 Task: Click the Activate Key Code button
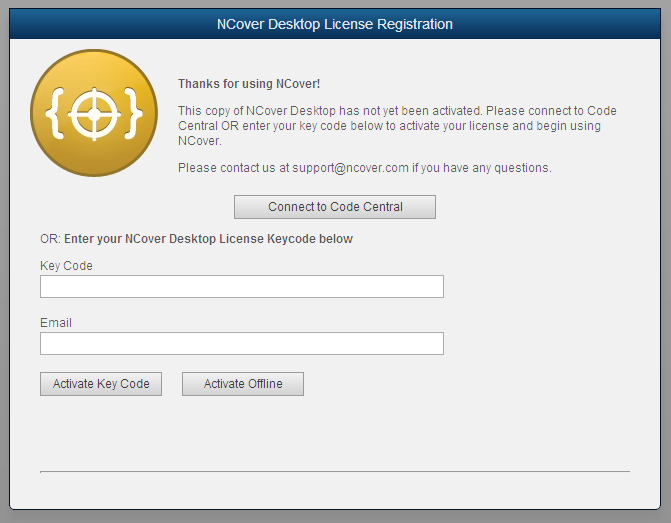(x=101, y=384)
